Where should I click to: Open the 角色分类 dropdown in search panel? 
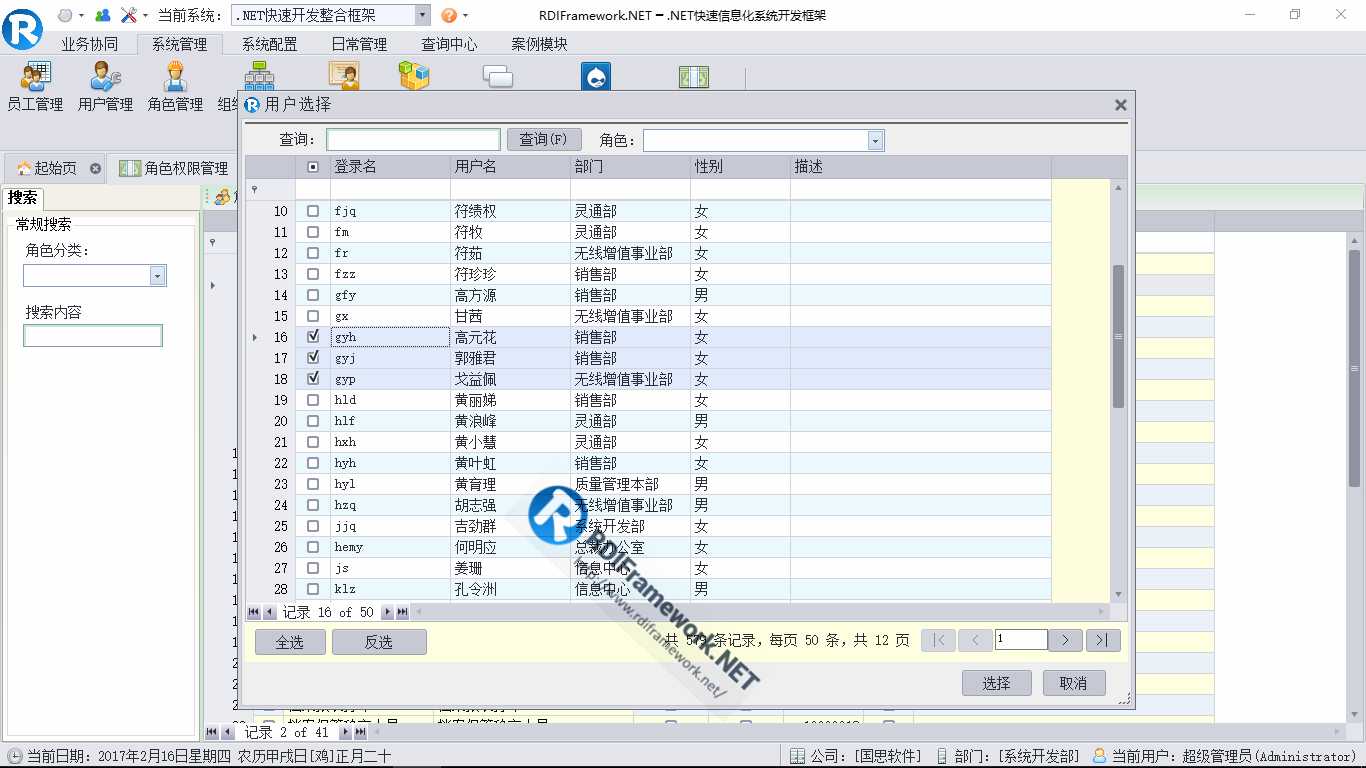pyautogui.click(x=157, y=276)
